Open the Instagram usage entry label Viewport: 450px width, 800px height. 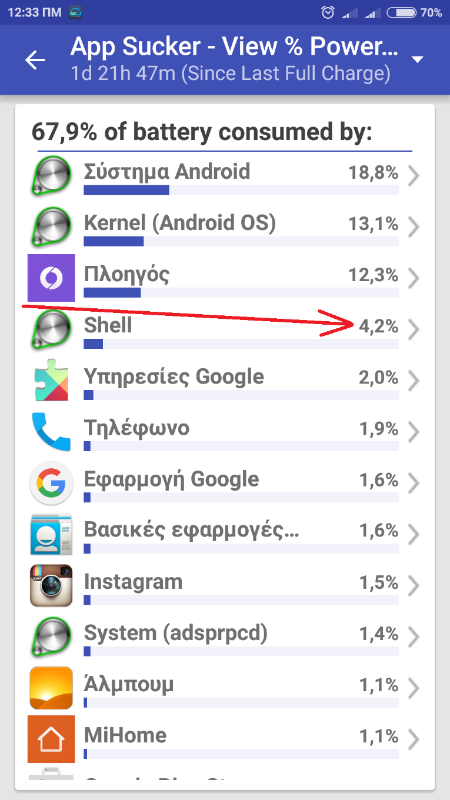[x=133, y=582]
